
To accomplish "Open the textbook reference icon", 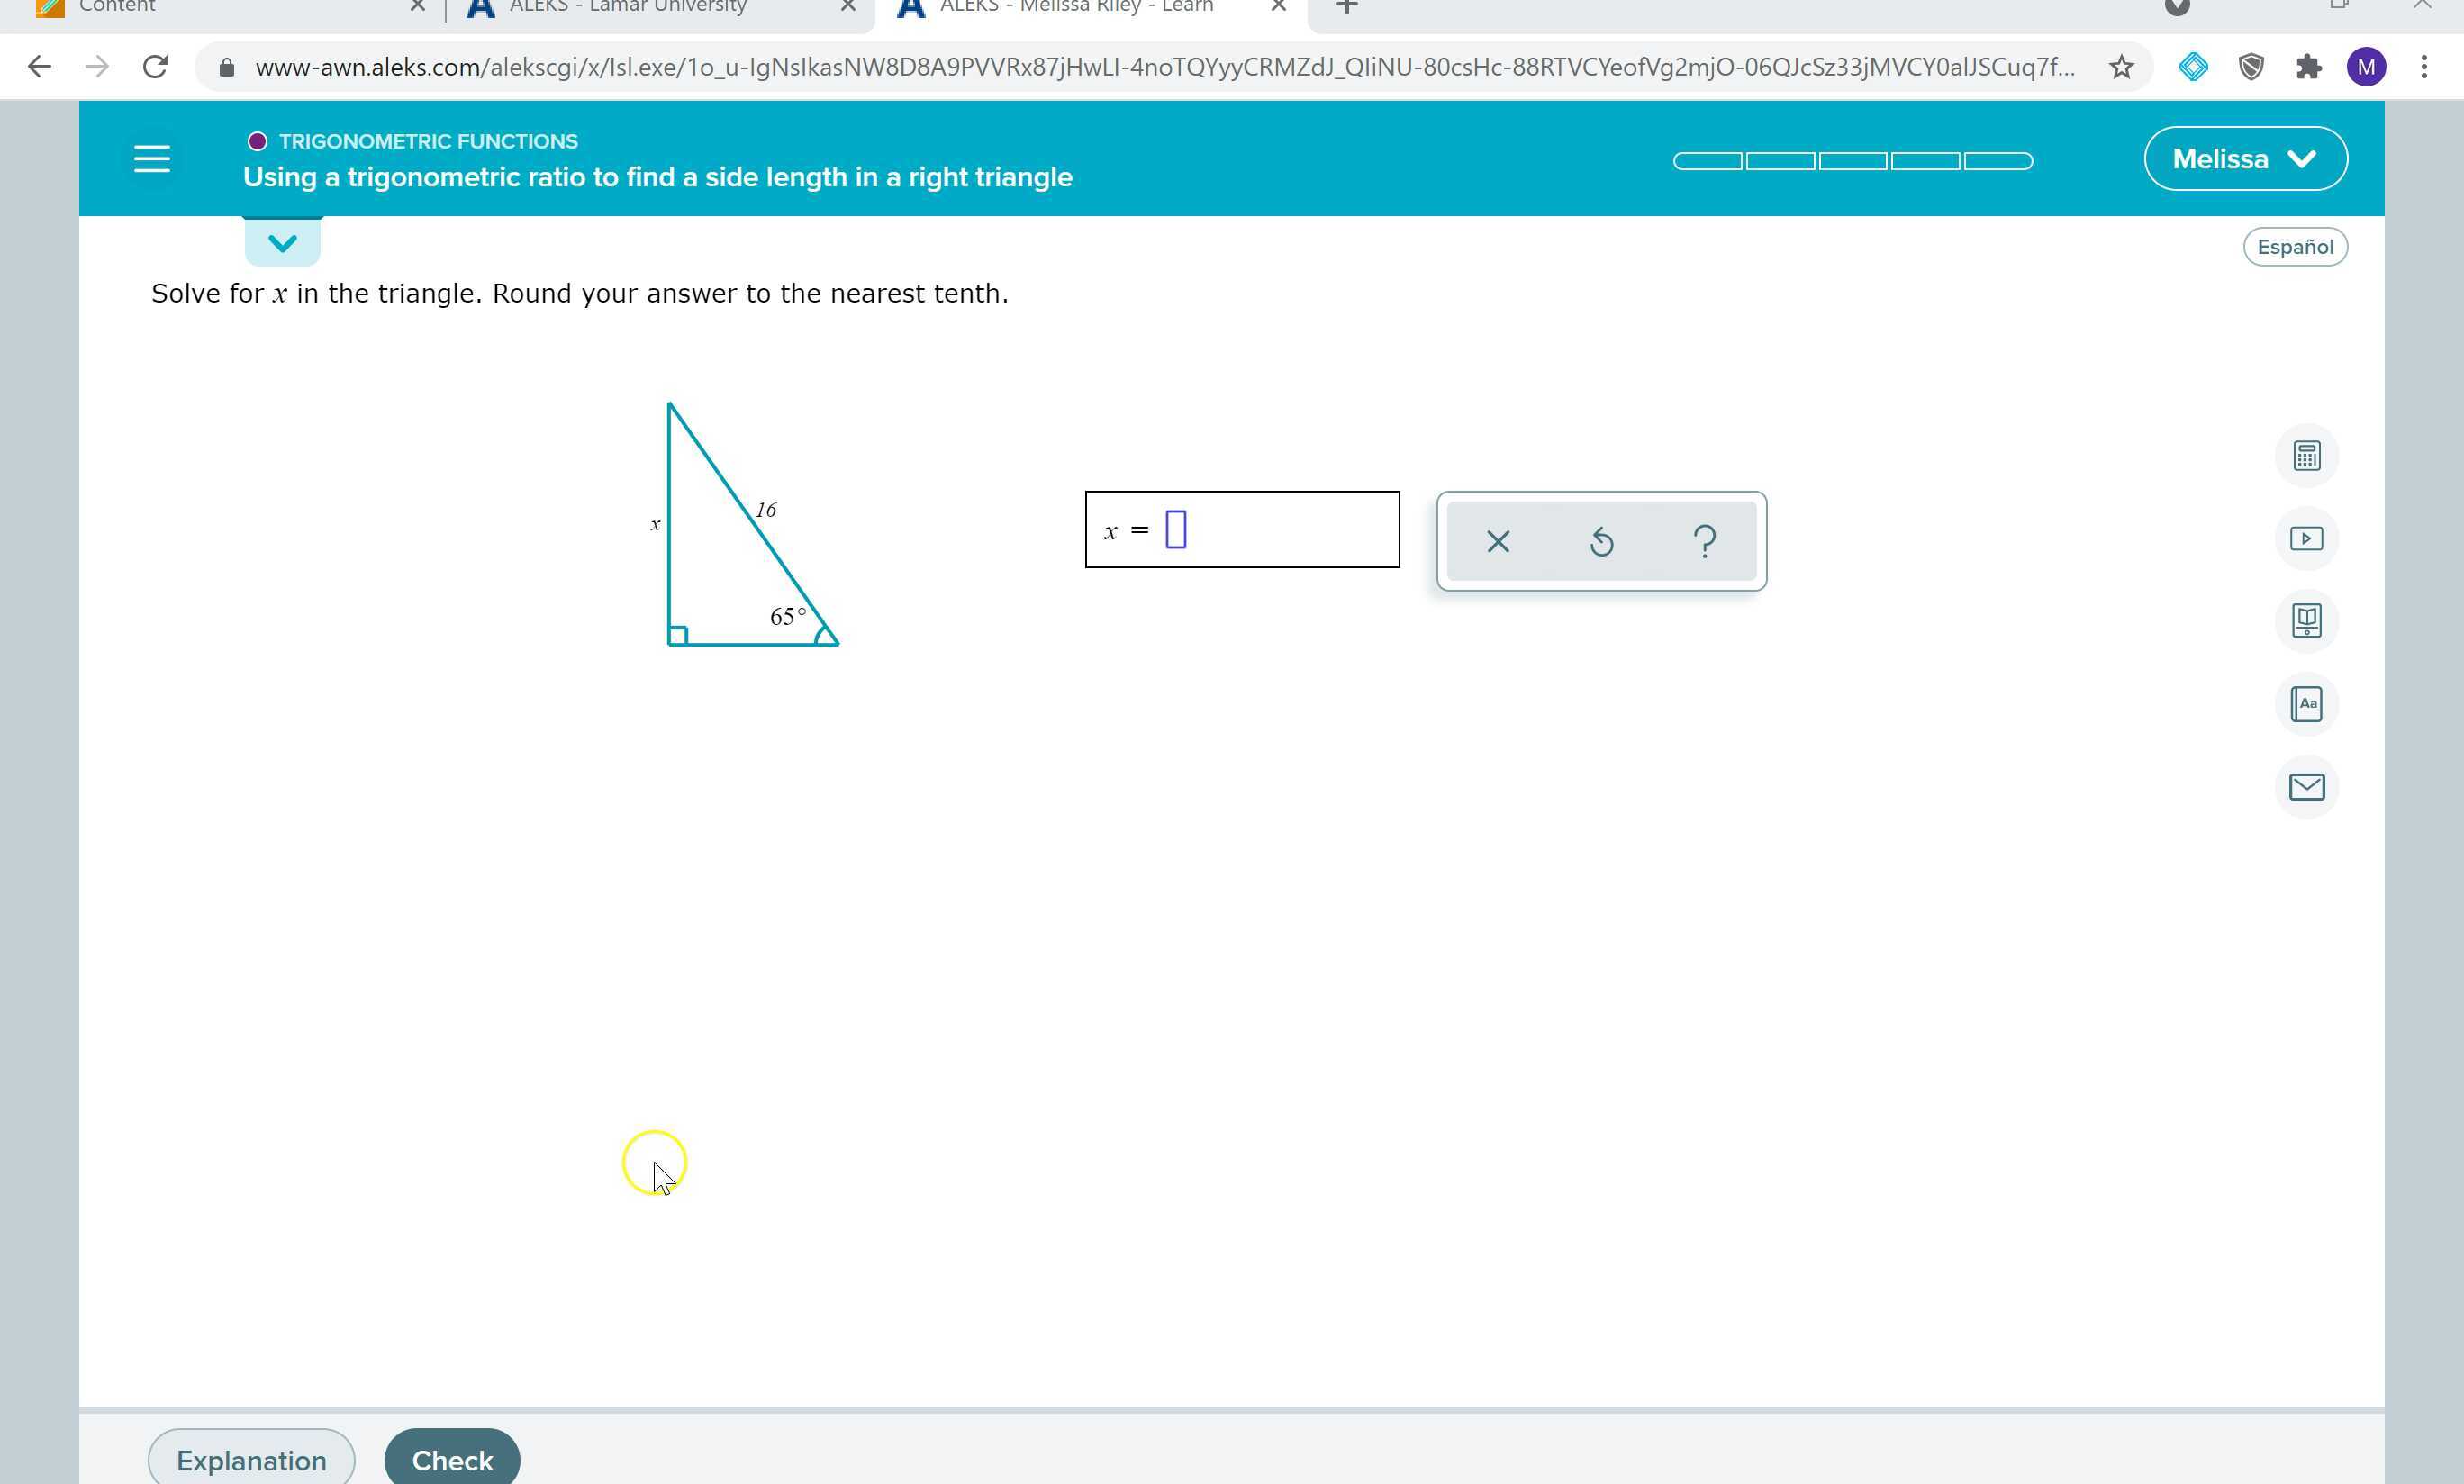I will click(2307, 620).
